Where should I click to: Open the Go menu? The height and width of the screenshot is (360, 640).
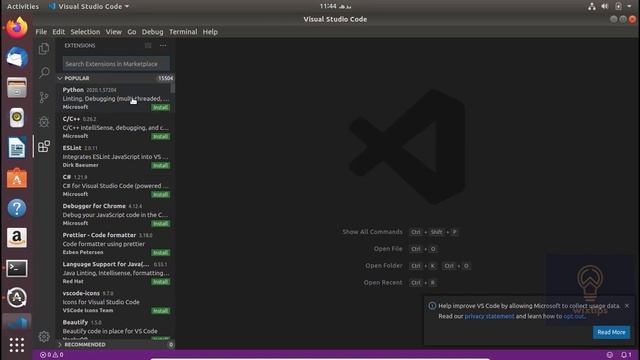click(x=131, y=32)
